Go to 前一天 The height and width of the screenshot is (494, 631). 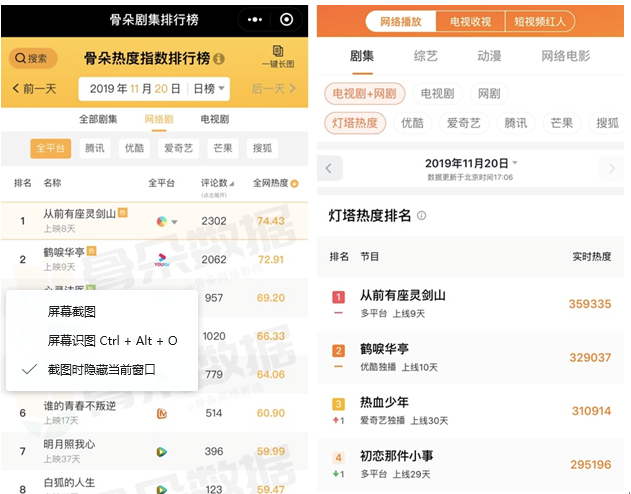tap(34, 89)
